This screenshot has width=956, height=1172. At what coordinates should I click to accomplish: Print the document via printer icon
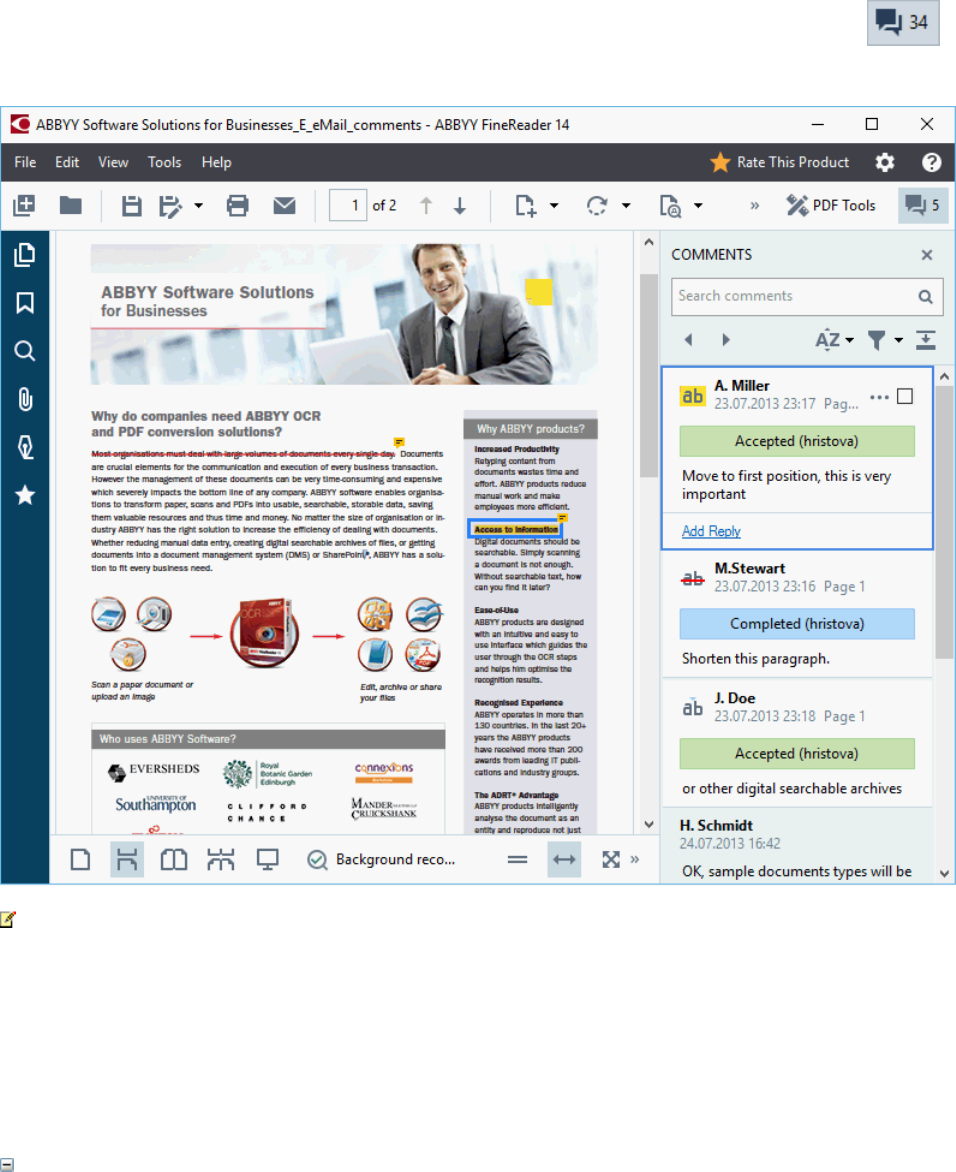point(238,206)
